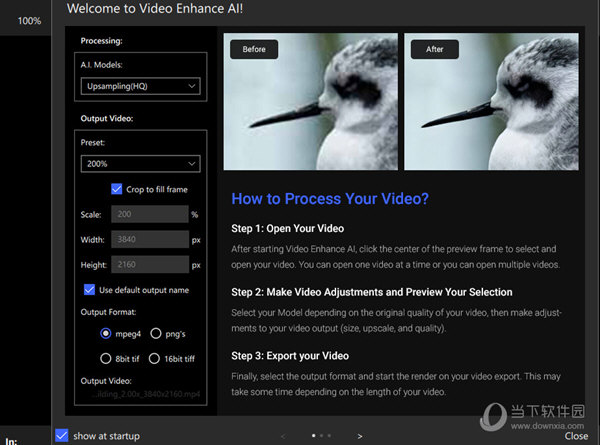Toggle Use default output name checkbox
Viewport: 600px width, 445px height.
click(89, 290)
